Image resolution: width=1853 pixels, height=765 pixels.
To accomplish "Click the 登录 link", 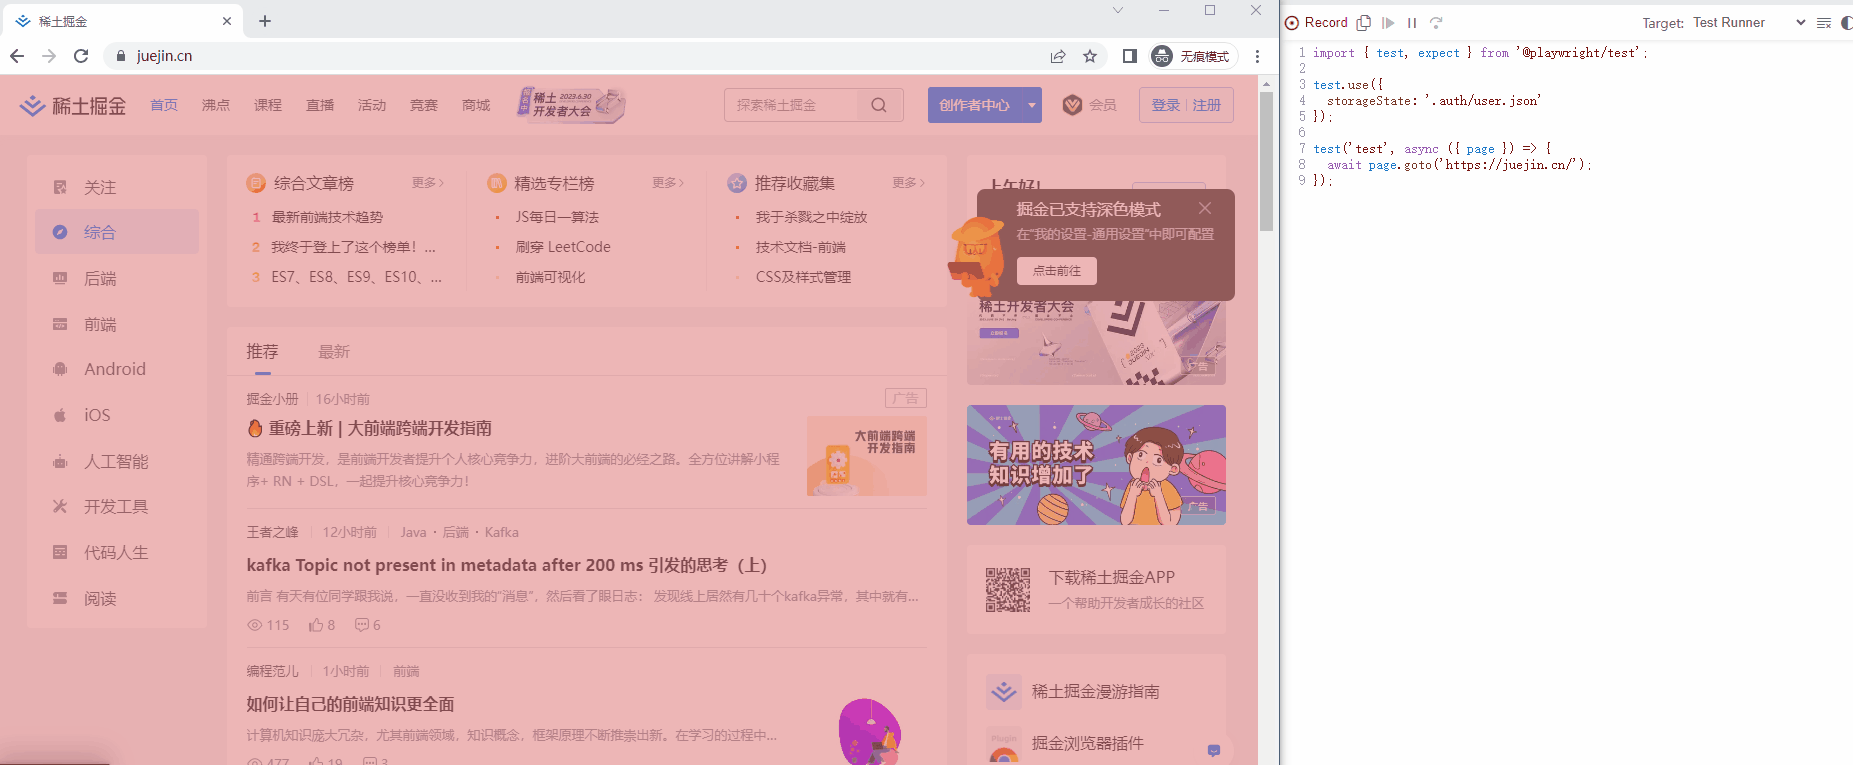I will click(x=1166, y=105).
